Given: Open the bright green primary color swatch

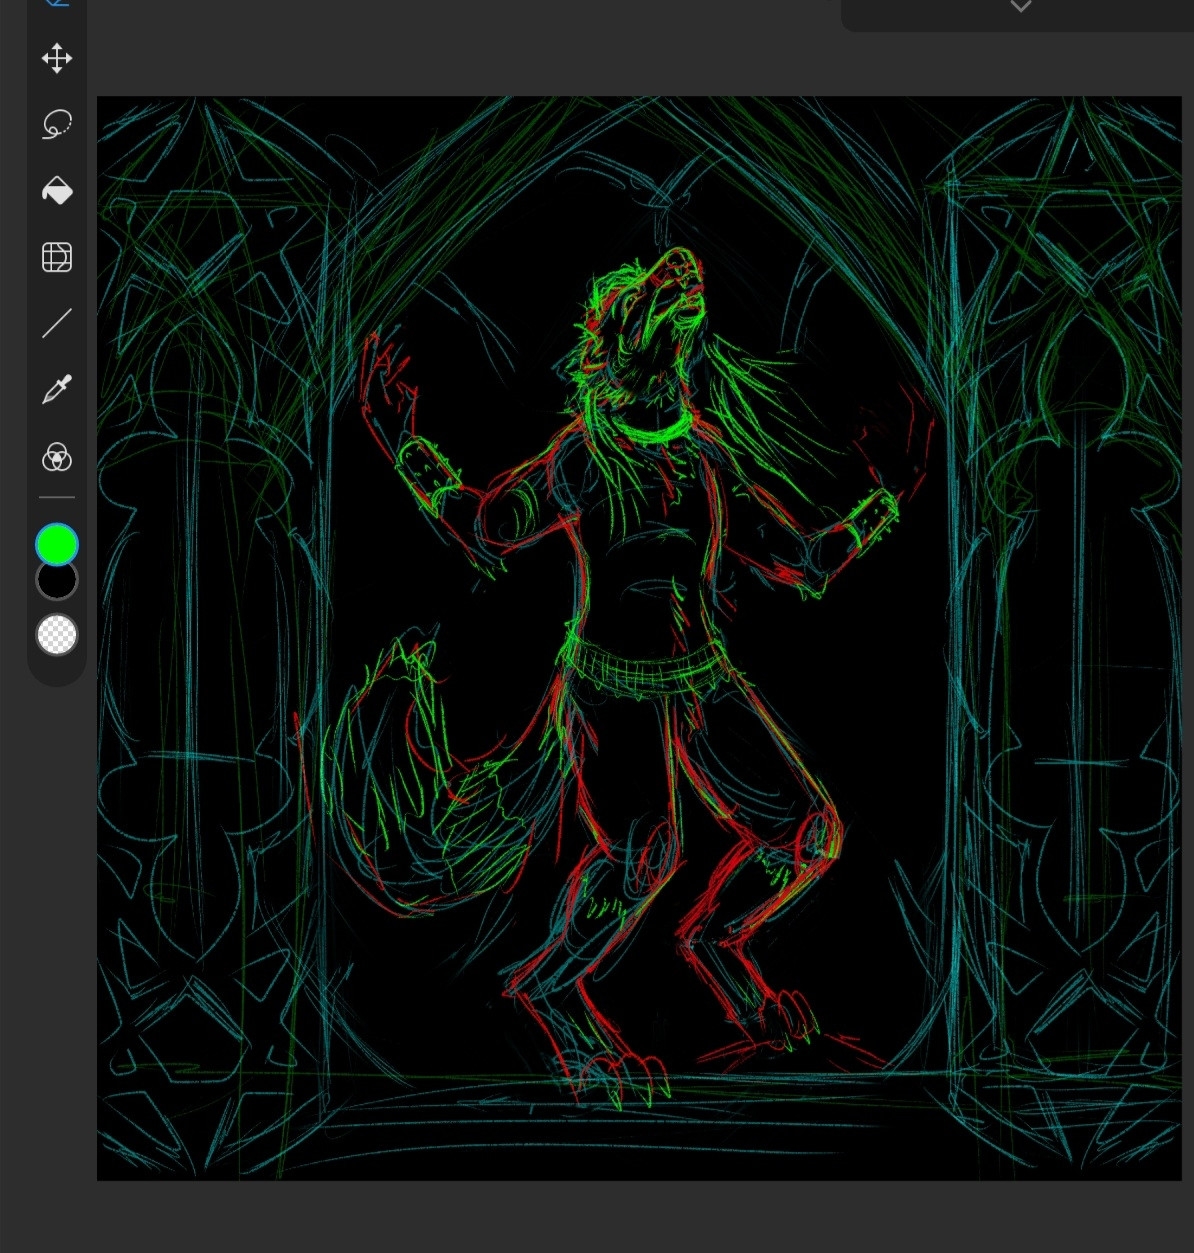Looking at the screenshot, I should point(57,544).
